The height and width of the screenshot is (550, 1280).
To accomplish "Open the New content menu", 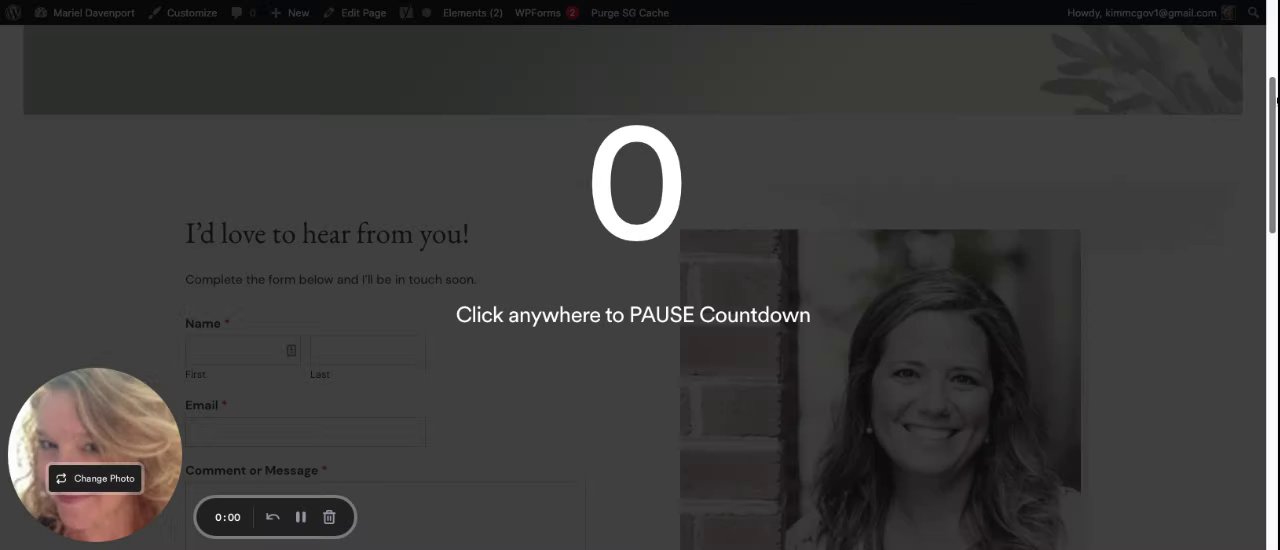I will 290,13.
